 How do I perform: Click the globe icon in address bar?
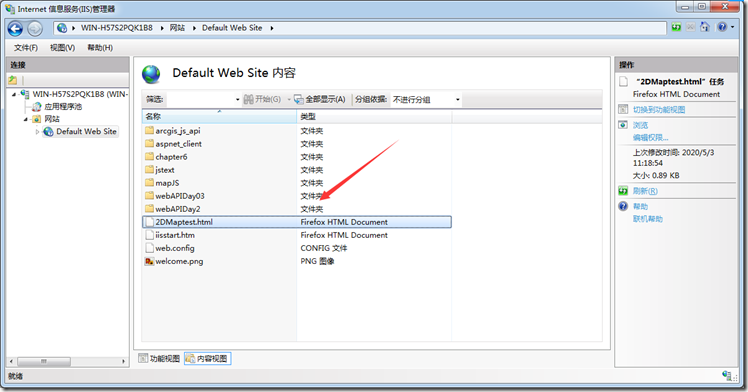[x=62, y=28]
